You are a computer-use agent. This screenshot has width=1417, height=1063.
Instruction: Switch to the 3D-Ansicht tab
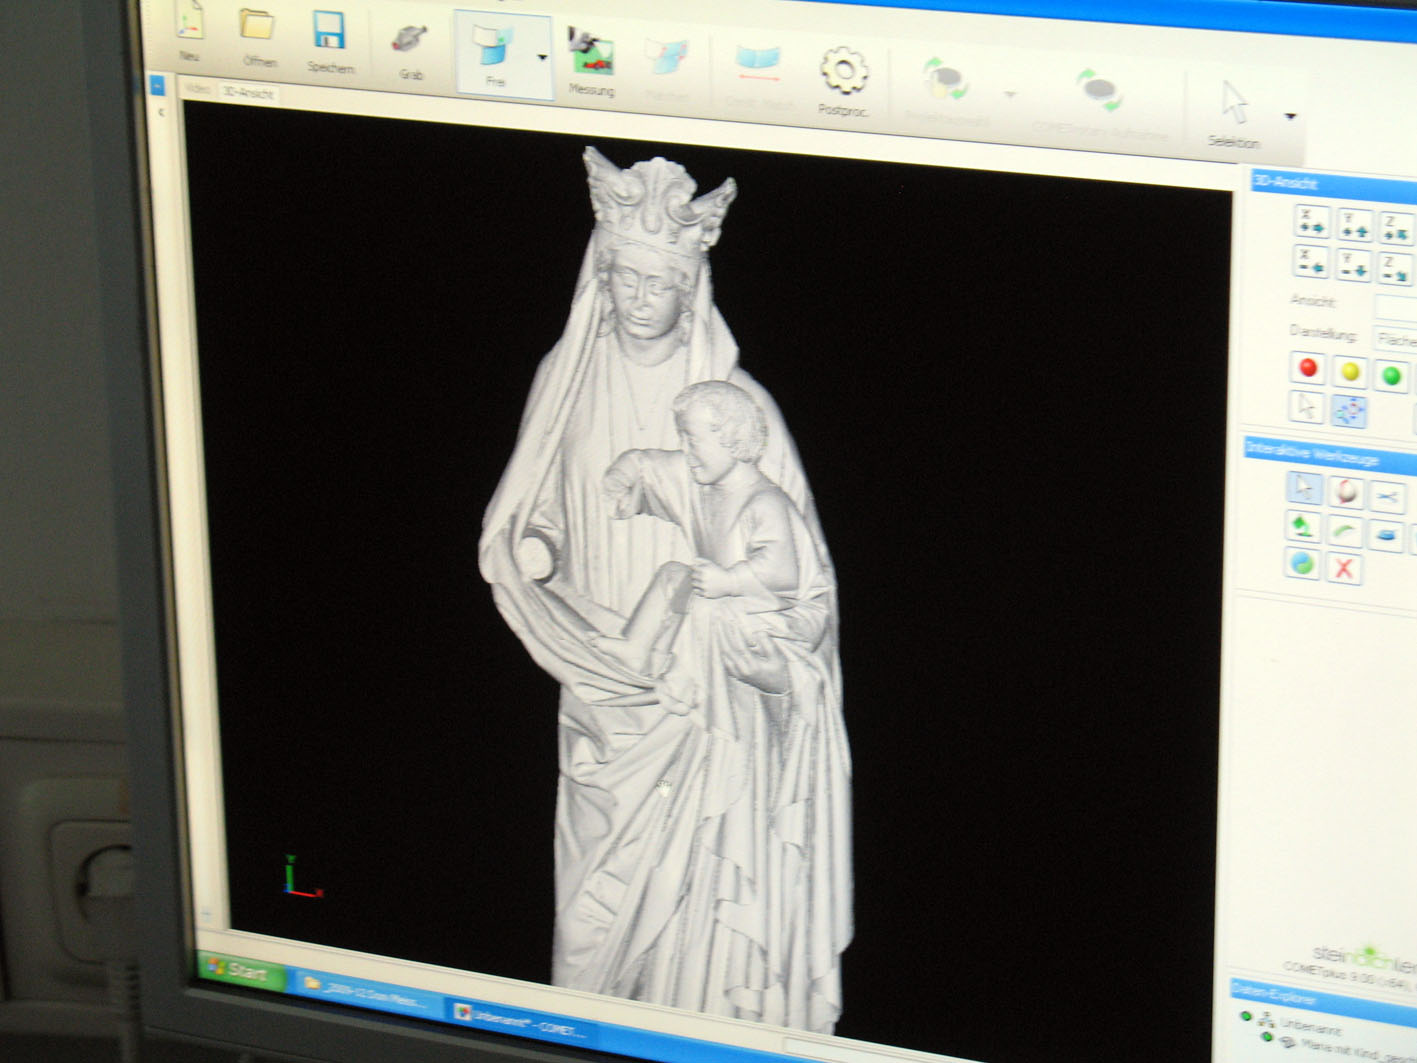tap(246, 92)
